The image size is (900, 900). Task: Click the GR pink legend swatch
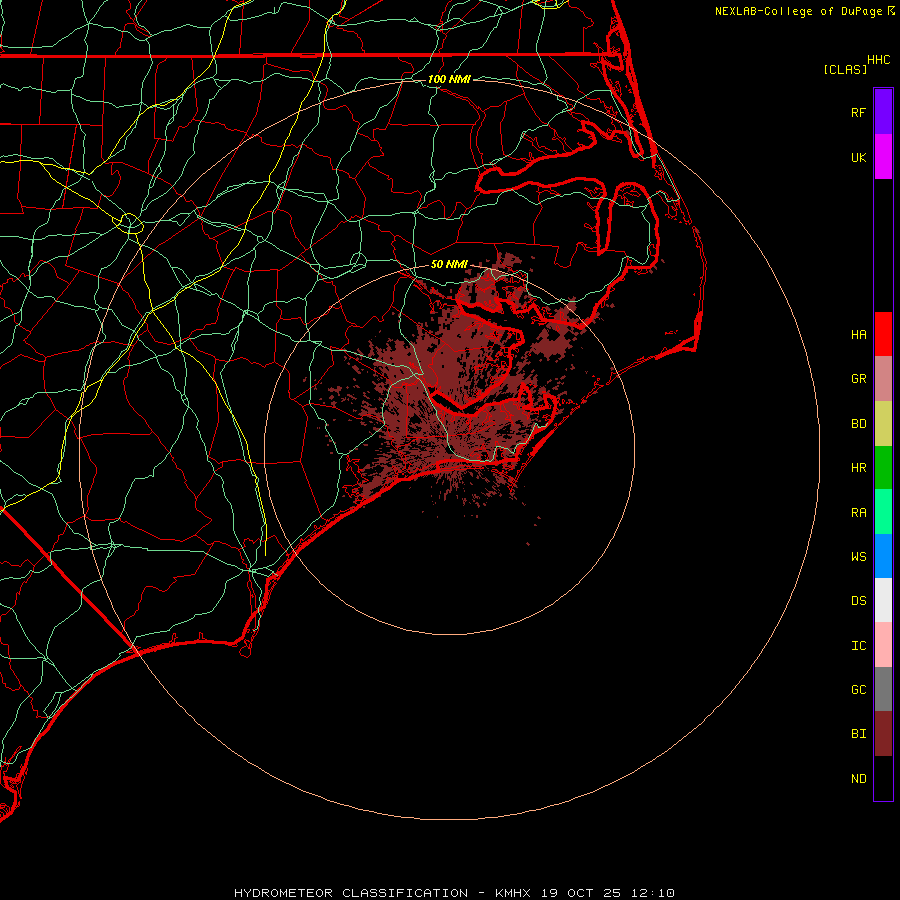[x=883, y=379]
